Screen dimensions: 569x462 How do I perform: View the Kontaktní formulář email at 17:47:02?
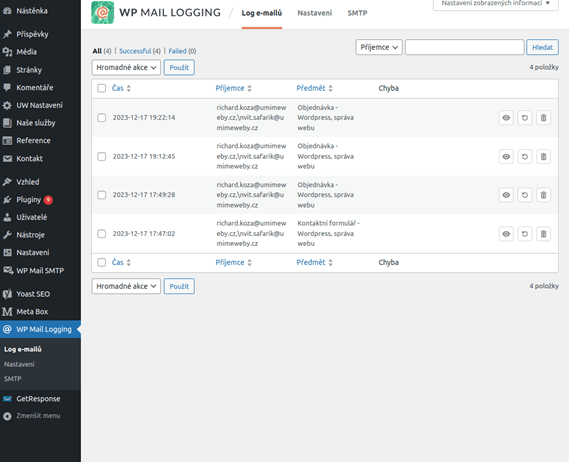click(x=506, y=234)
